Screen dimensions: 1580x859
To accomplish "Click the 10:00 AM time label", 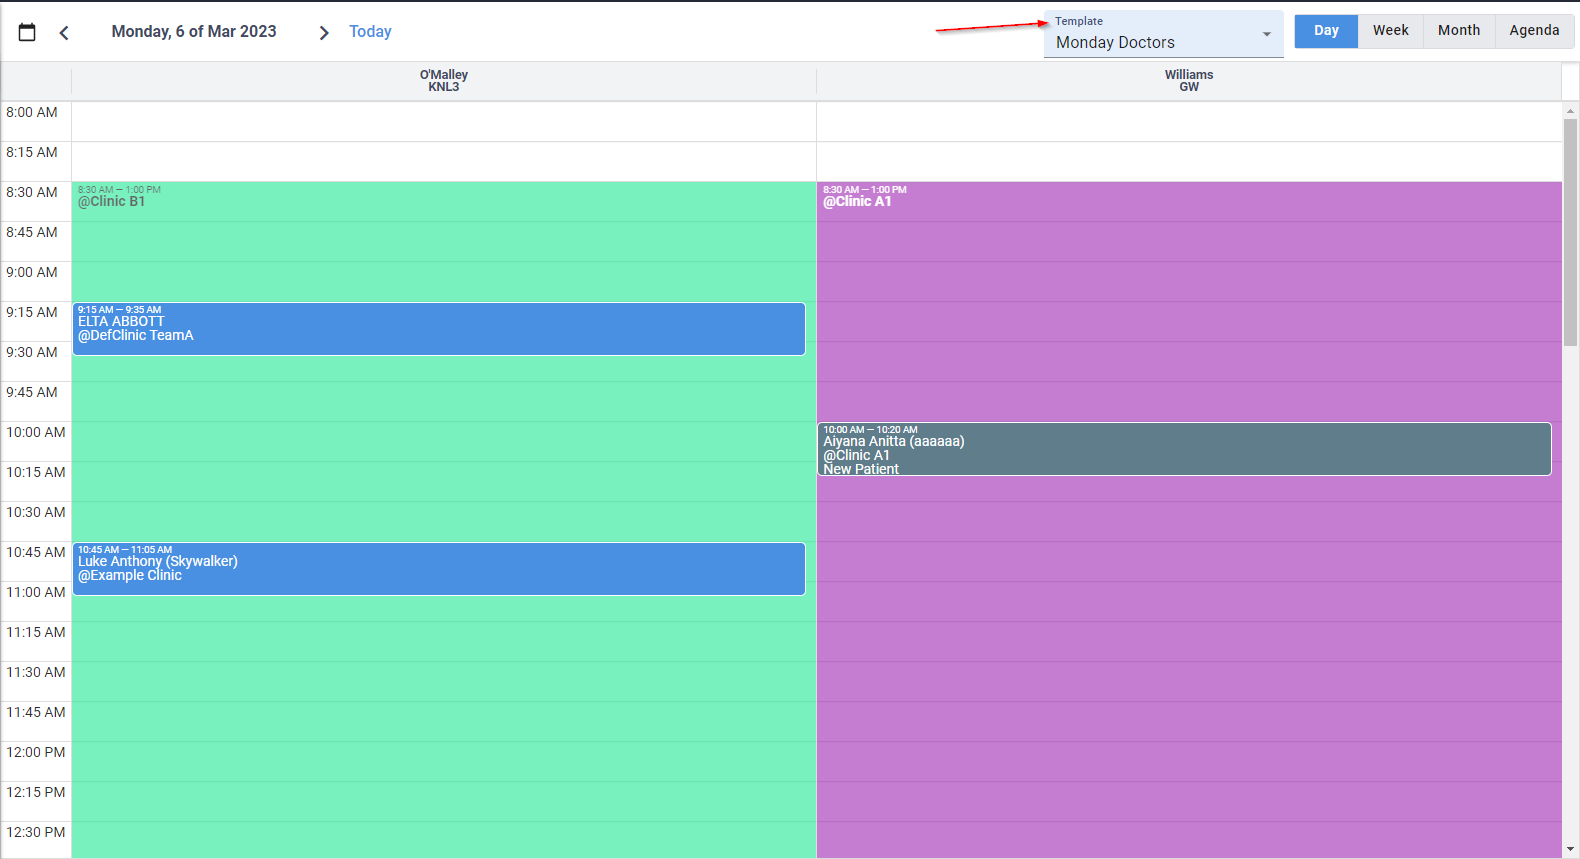I will coord(36,432).
